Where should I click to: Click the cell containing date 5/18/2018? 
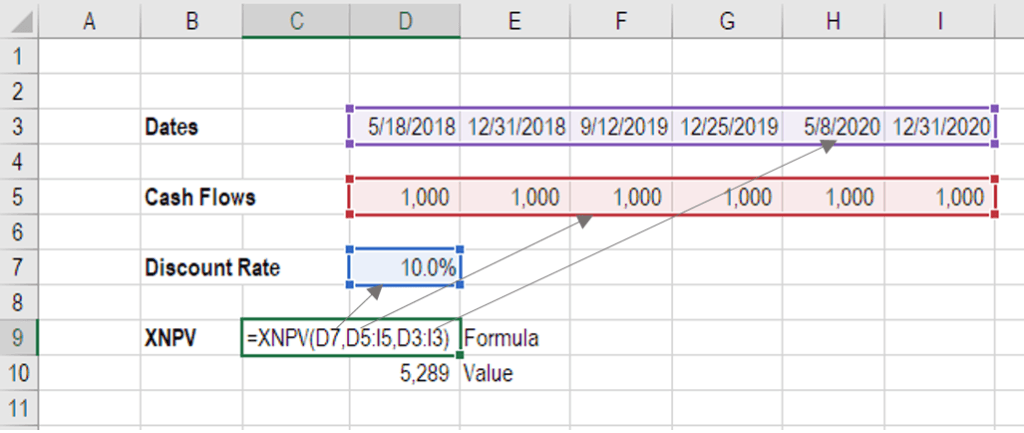tap(404, 126)
